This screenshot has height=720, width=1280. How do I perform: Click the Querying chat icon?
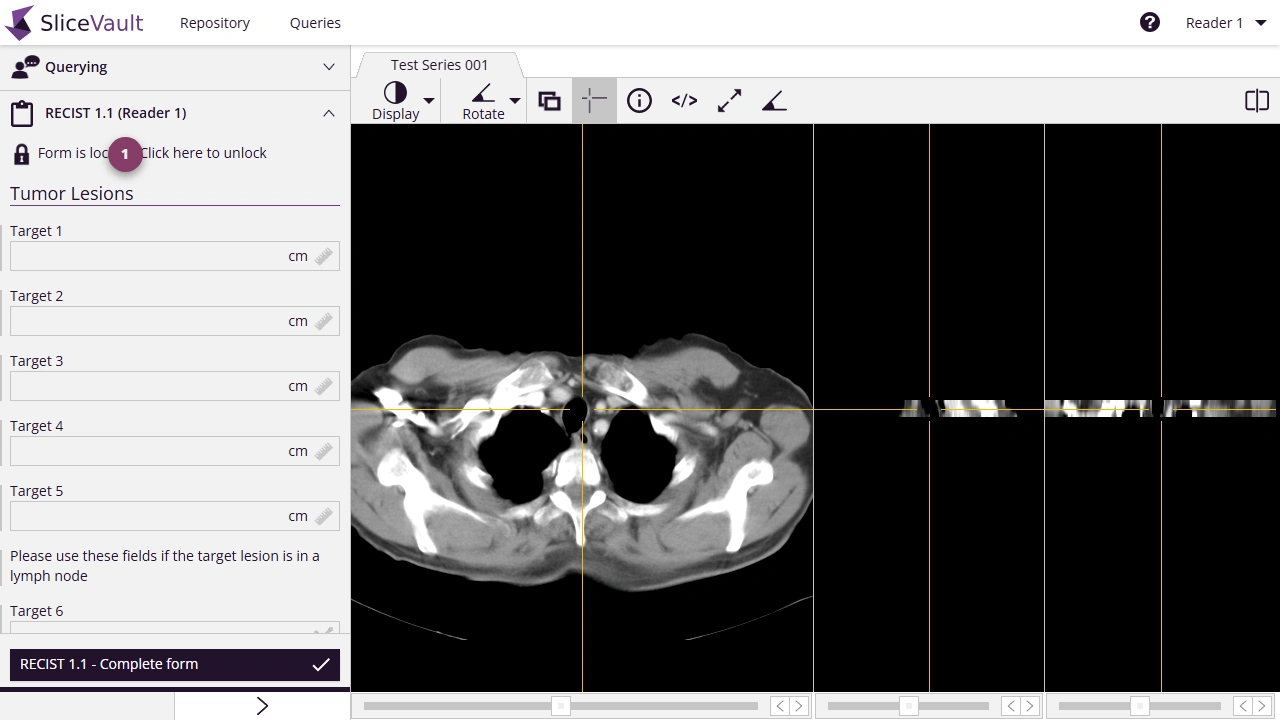pos(24,67)
